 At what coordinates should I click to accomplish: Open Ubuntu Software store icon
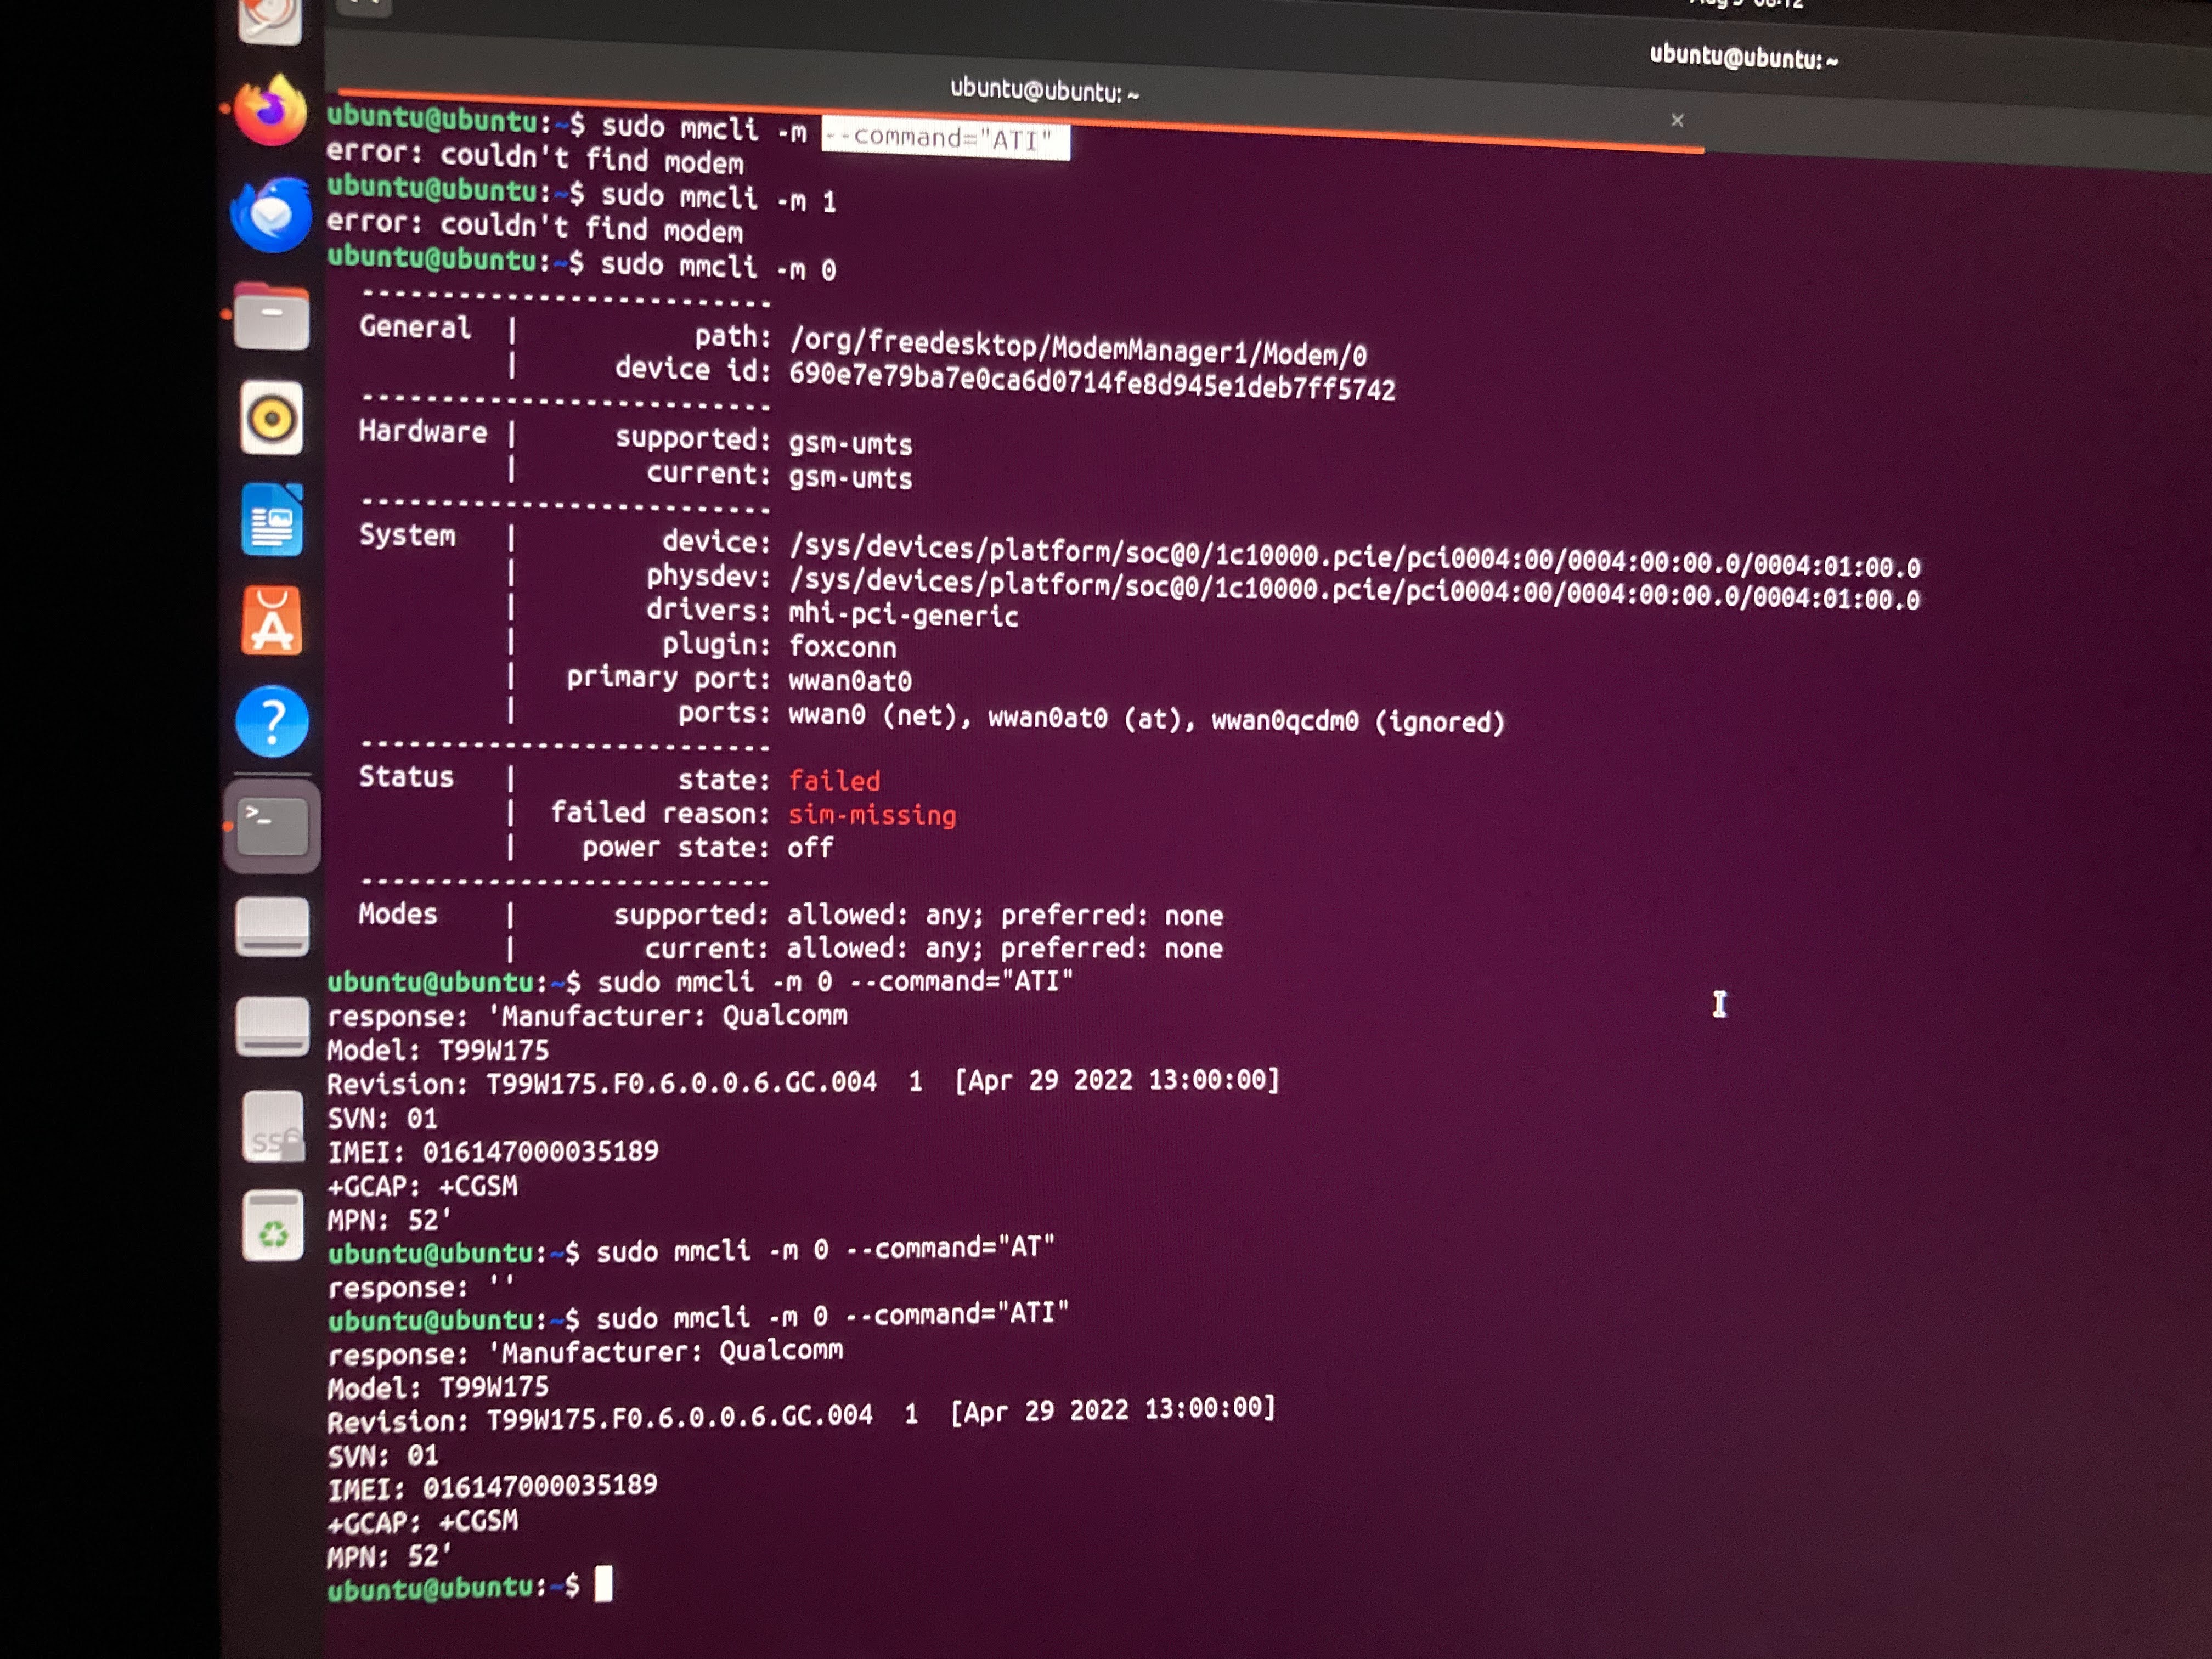click(272, 621)
